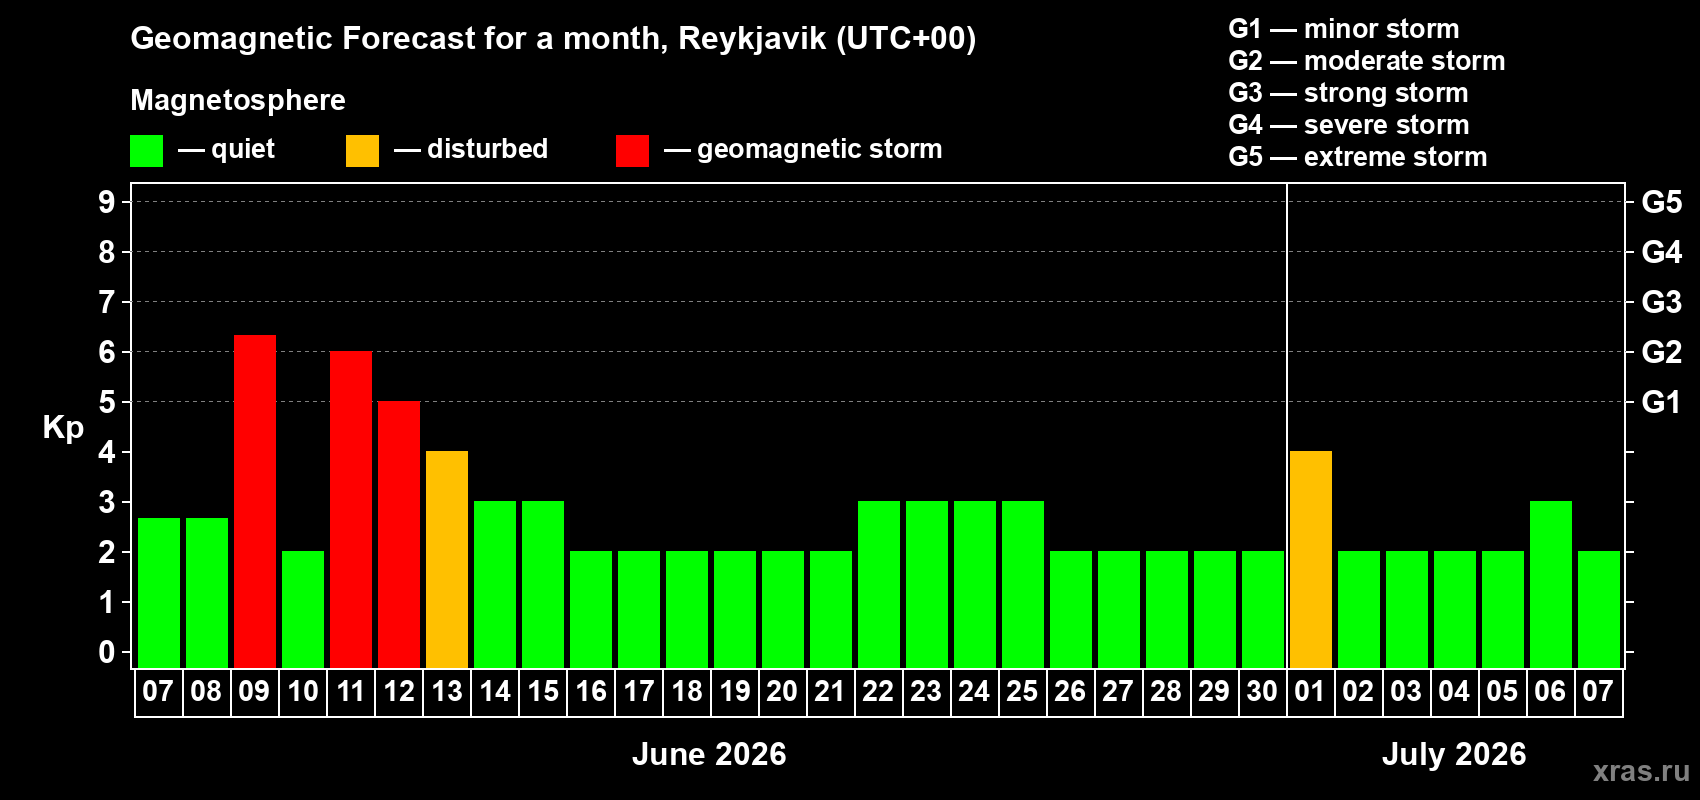Click the 'disturbed' legend label
Screen dimensions: 1700x800
pyautogui.click(x=487, y=149)
